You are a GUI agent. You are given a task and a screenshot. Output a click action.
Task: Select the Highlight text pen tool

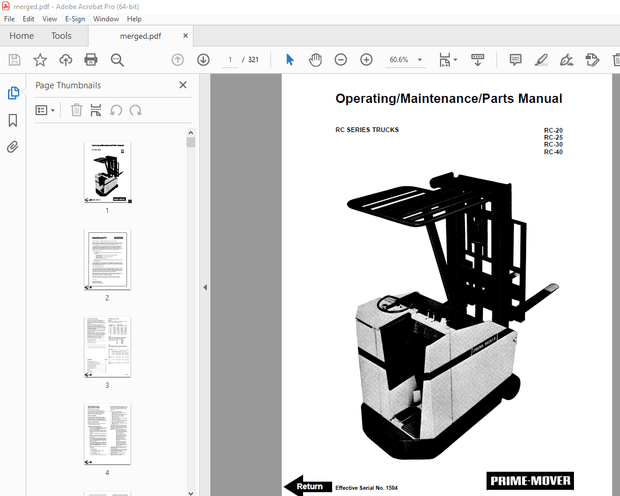(x=541, y=60)
